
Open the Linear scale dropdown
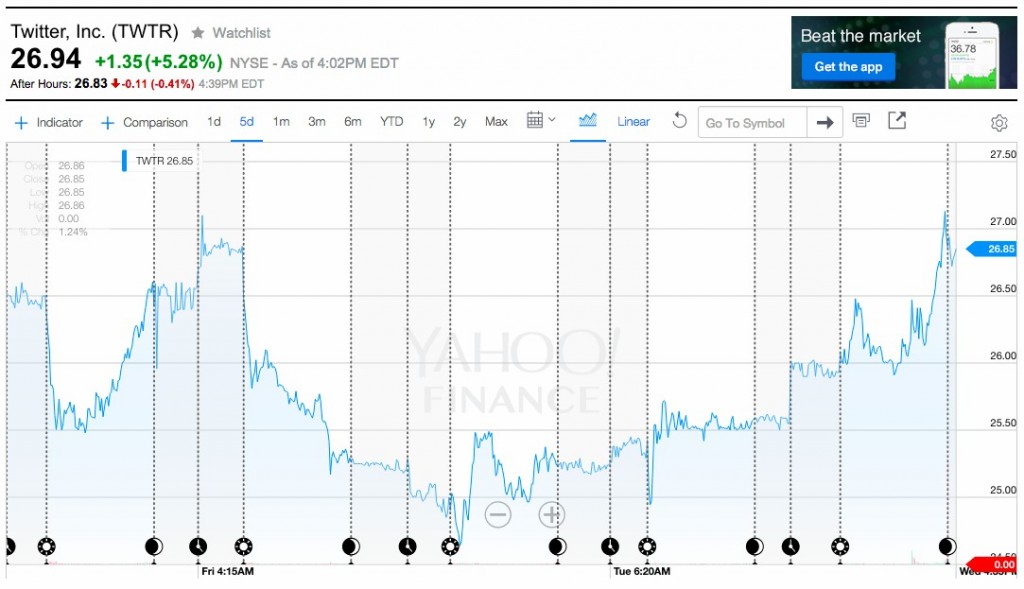[x=633, y=122]
